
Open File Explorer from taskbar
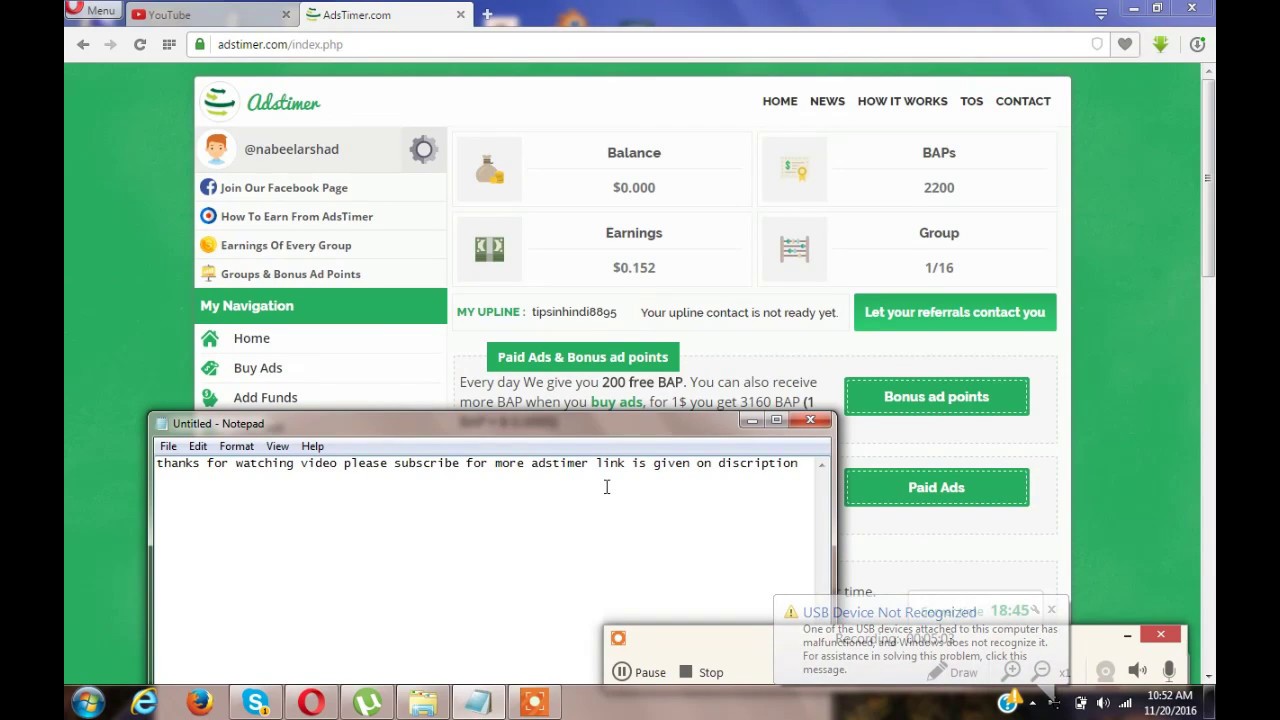(423, 703)
